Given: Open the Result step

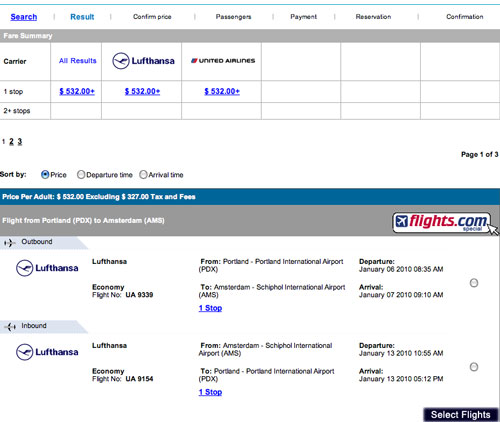Looking at the screenshot, I should click(82, 17).
